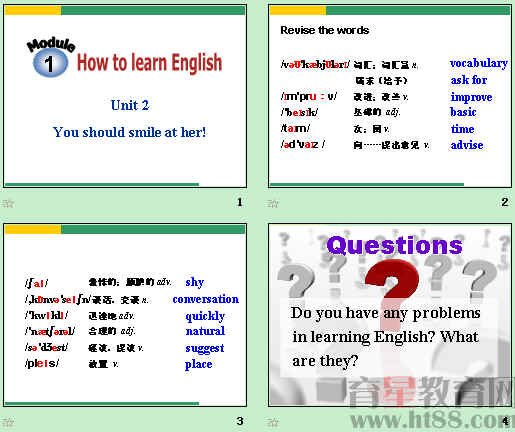The width and height of the screenshot is (515, 432).
Task: Click the Revise the words heading
Action: (325, 30)
